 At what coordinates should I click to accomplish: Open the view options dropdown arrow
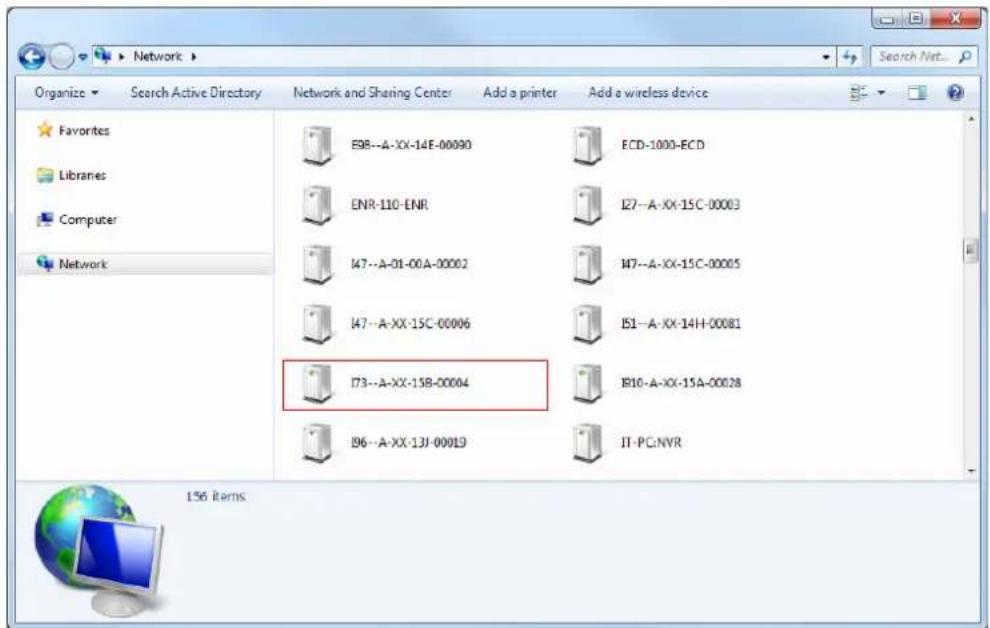(881, 93)
